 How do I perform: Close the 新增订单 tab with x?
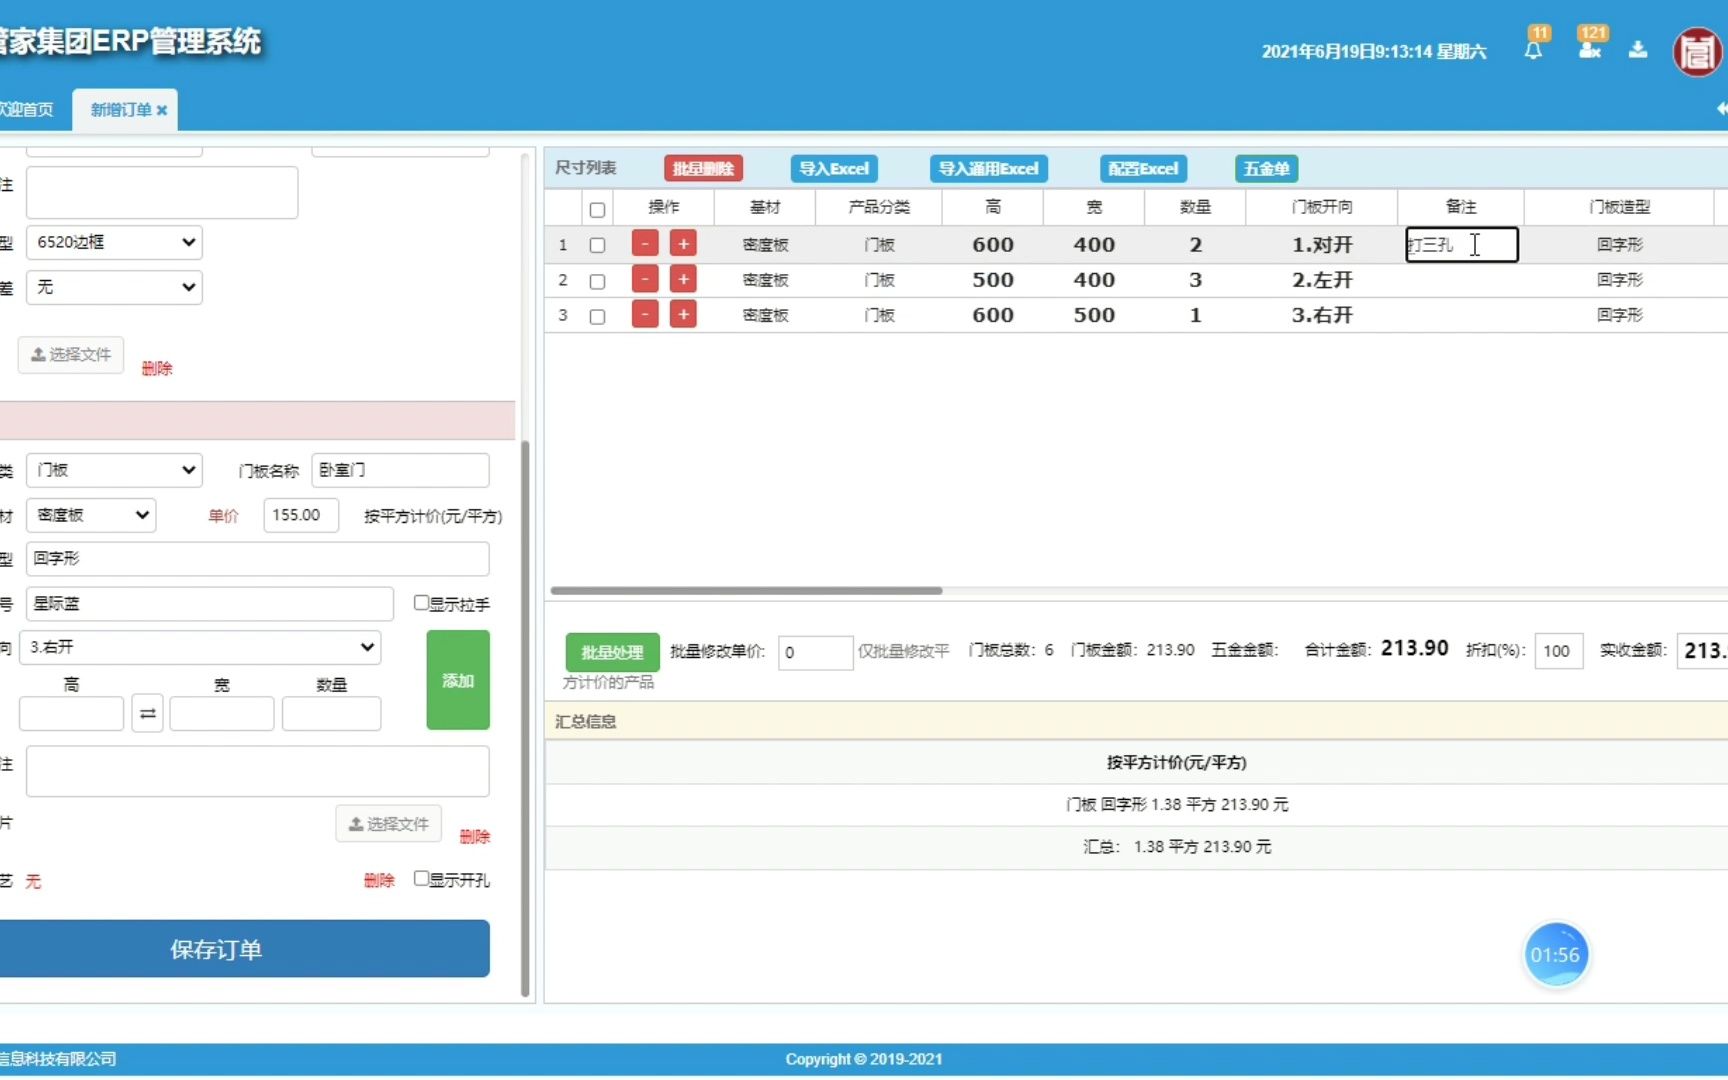(162, 110)
